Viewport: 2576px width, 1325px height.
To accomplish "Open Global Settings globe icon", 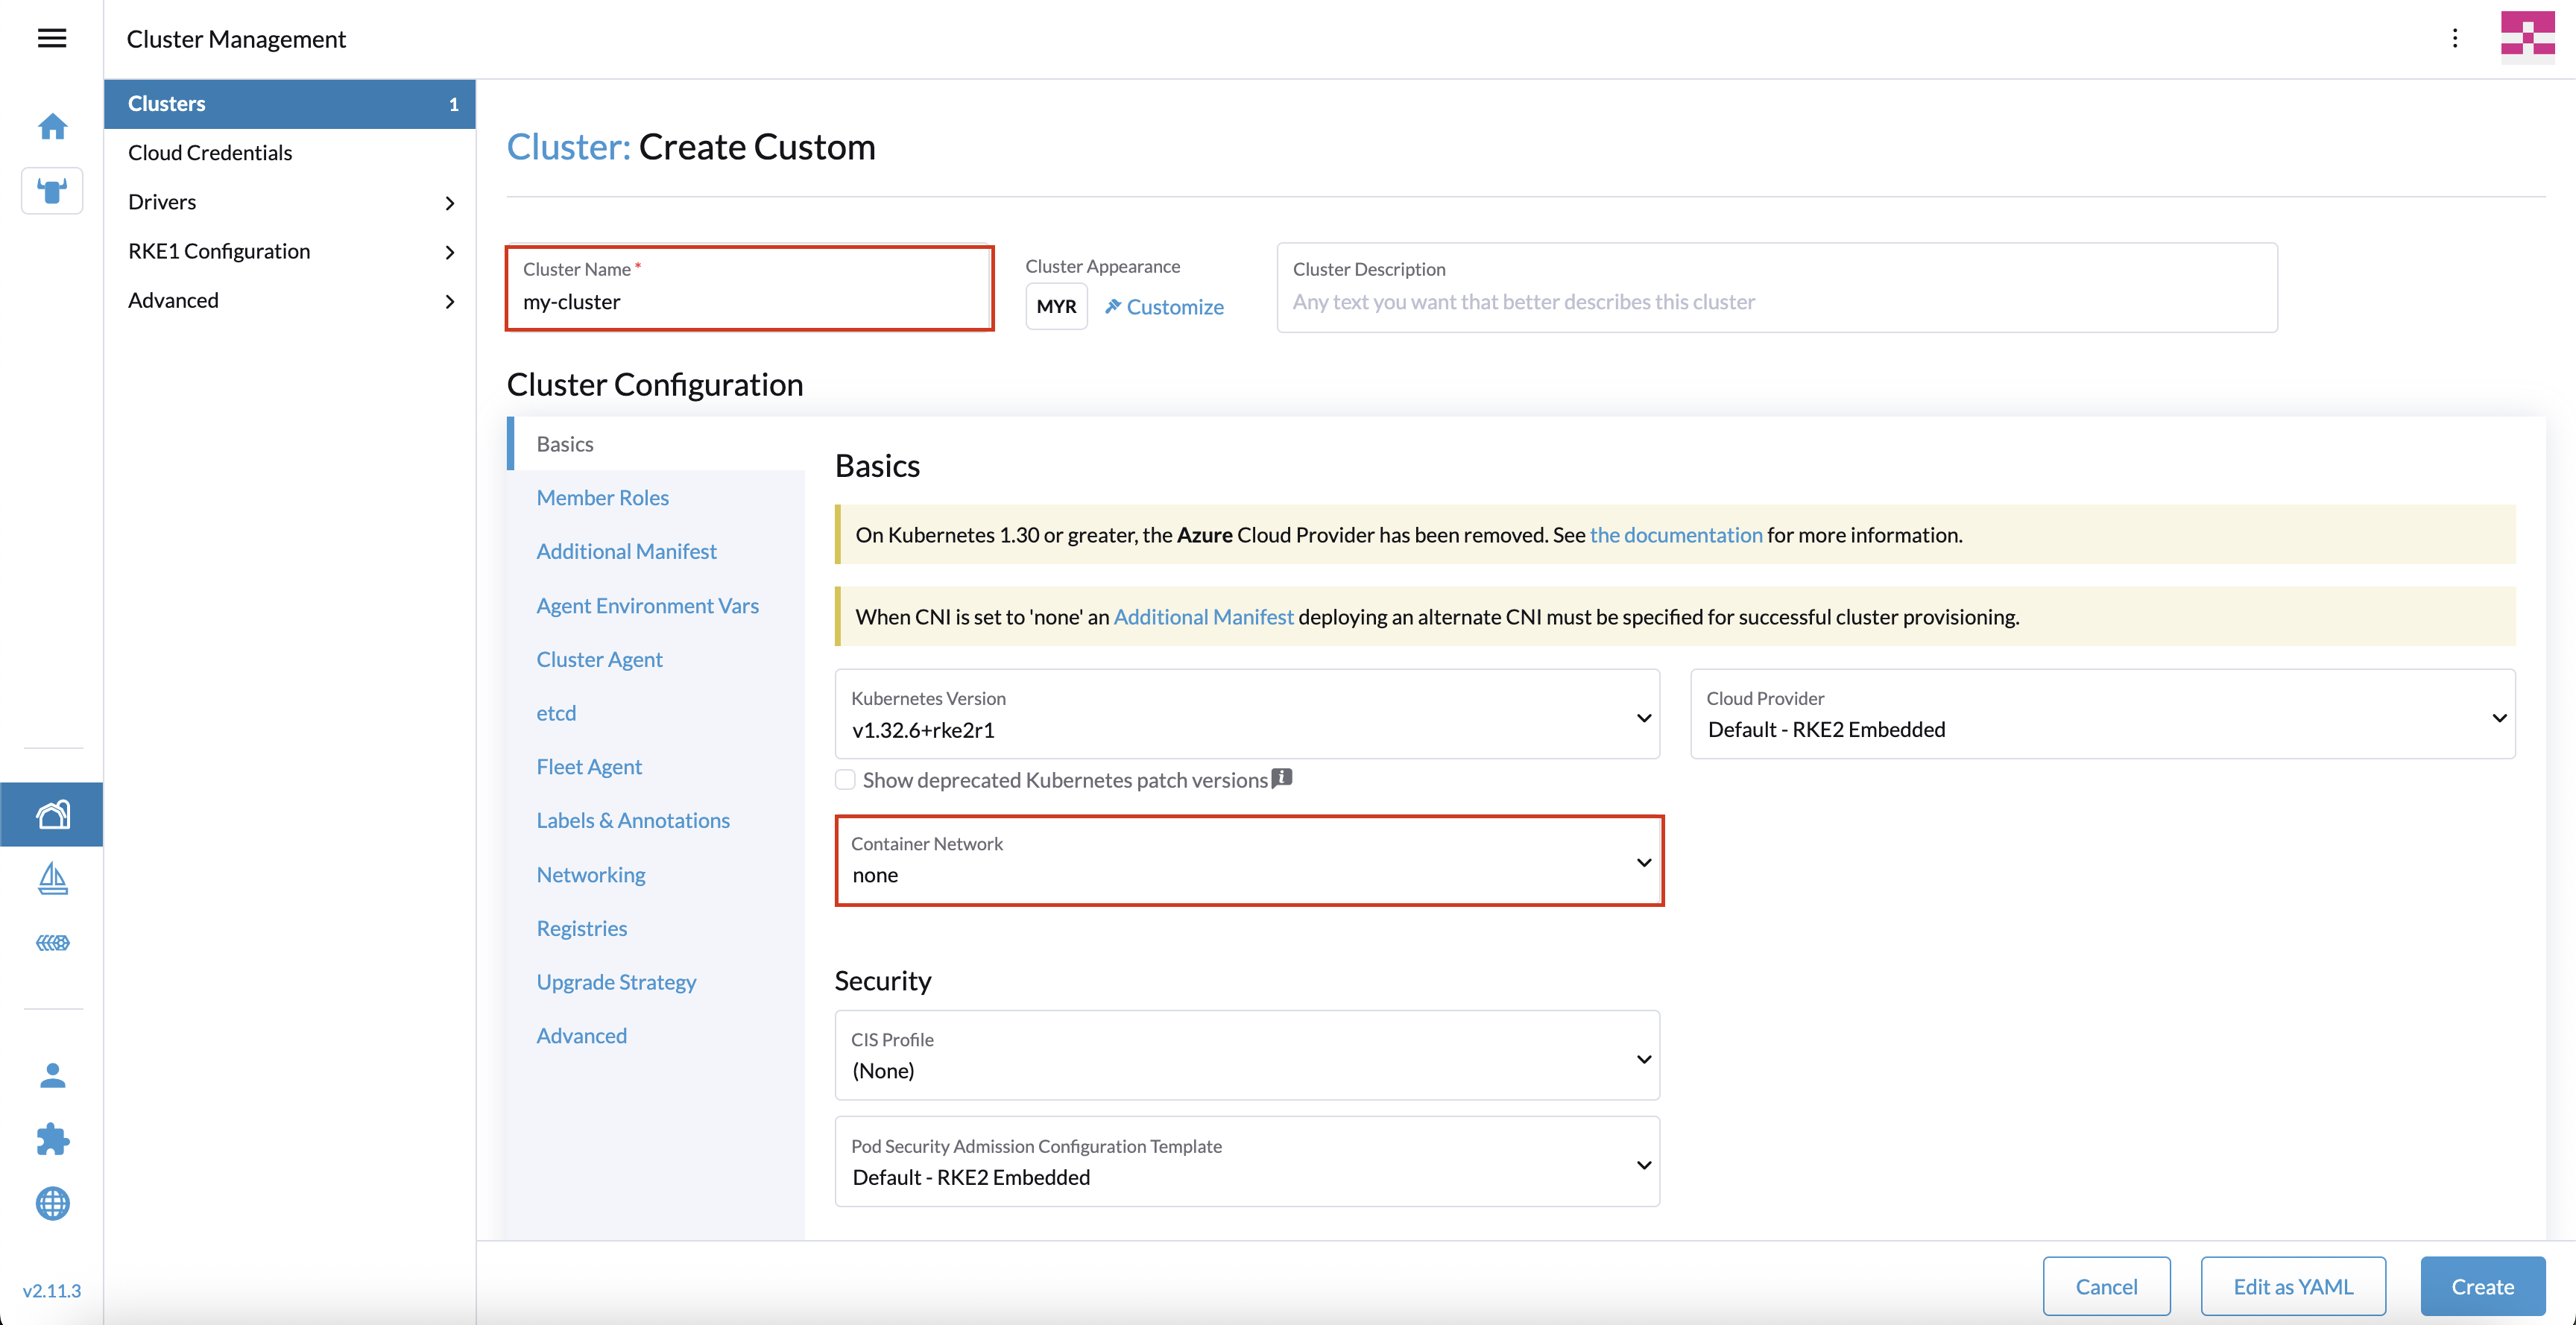I will pos(52,1203).
